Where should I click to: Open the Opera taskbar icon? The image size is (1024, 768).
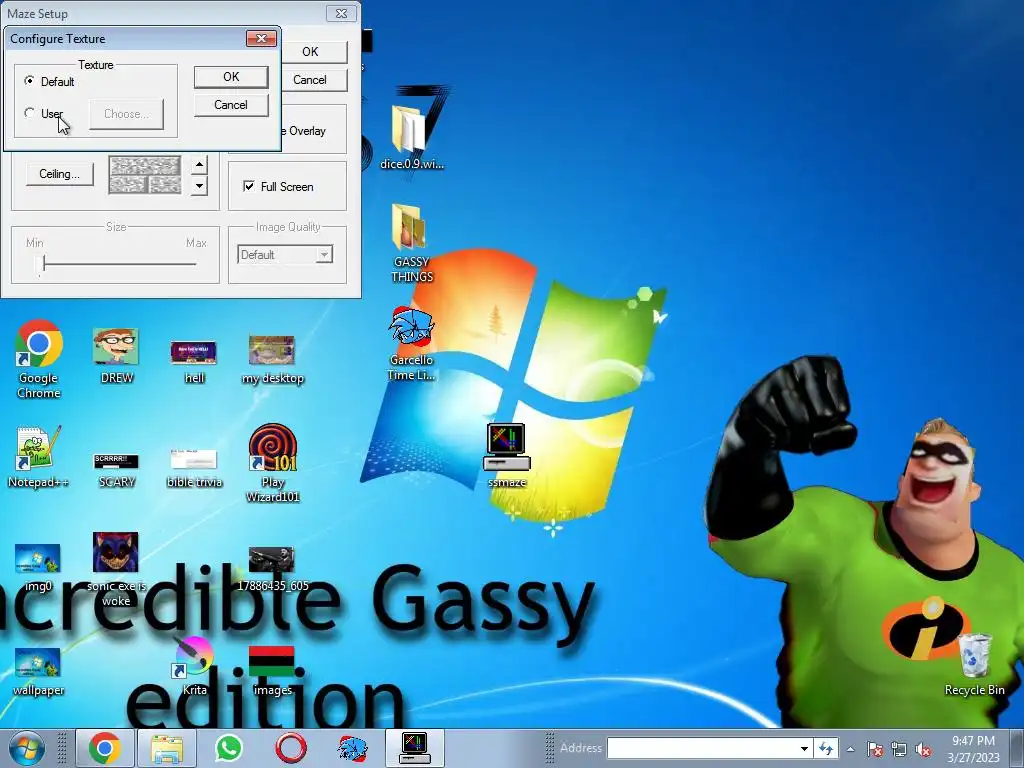(291, 748)
